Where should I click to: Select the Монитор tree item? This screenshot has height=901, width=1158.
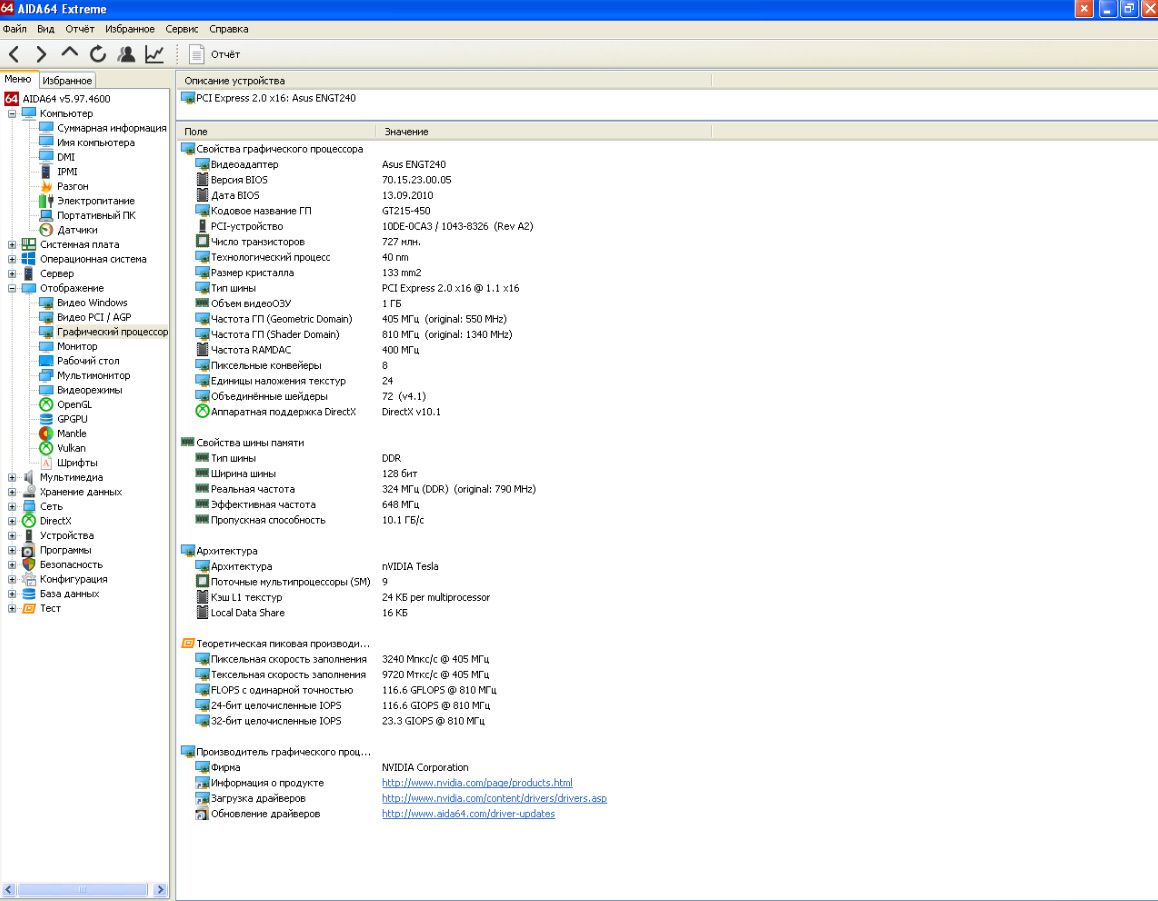[77, 346]
